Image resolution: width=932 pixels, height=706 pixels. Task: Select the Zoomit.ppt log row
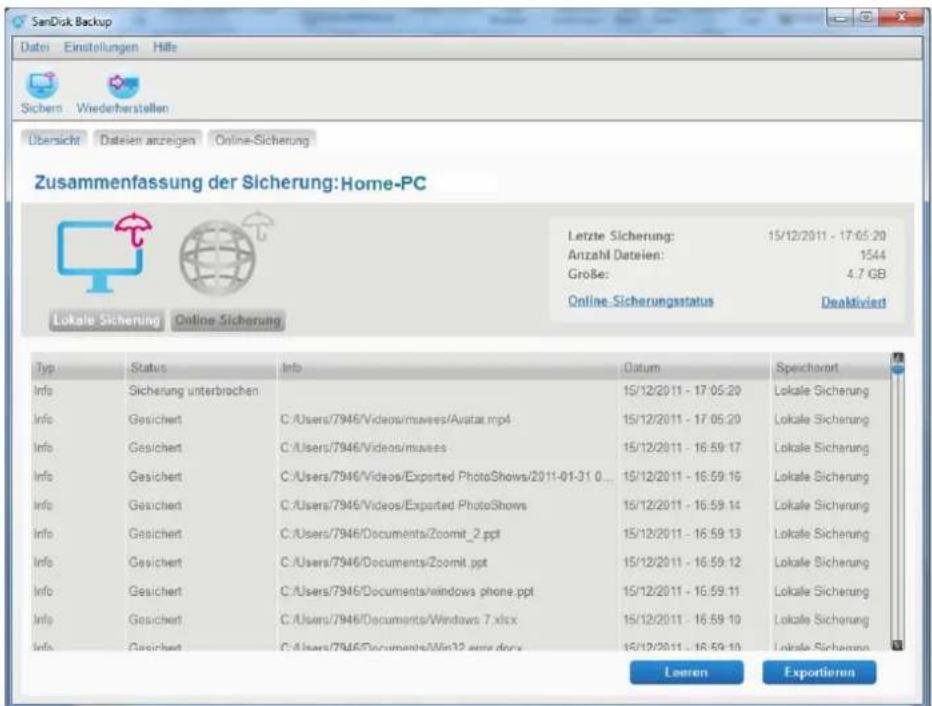point(461,562)
